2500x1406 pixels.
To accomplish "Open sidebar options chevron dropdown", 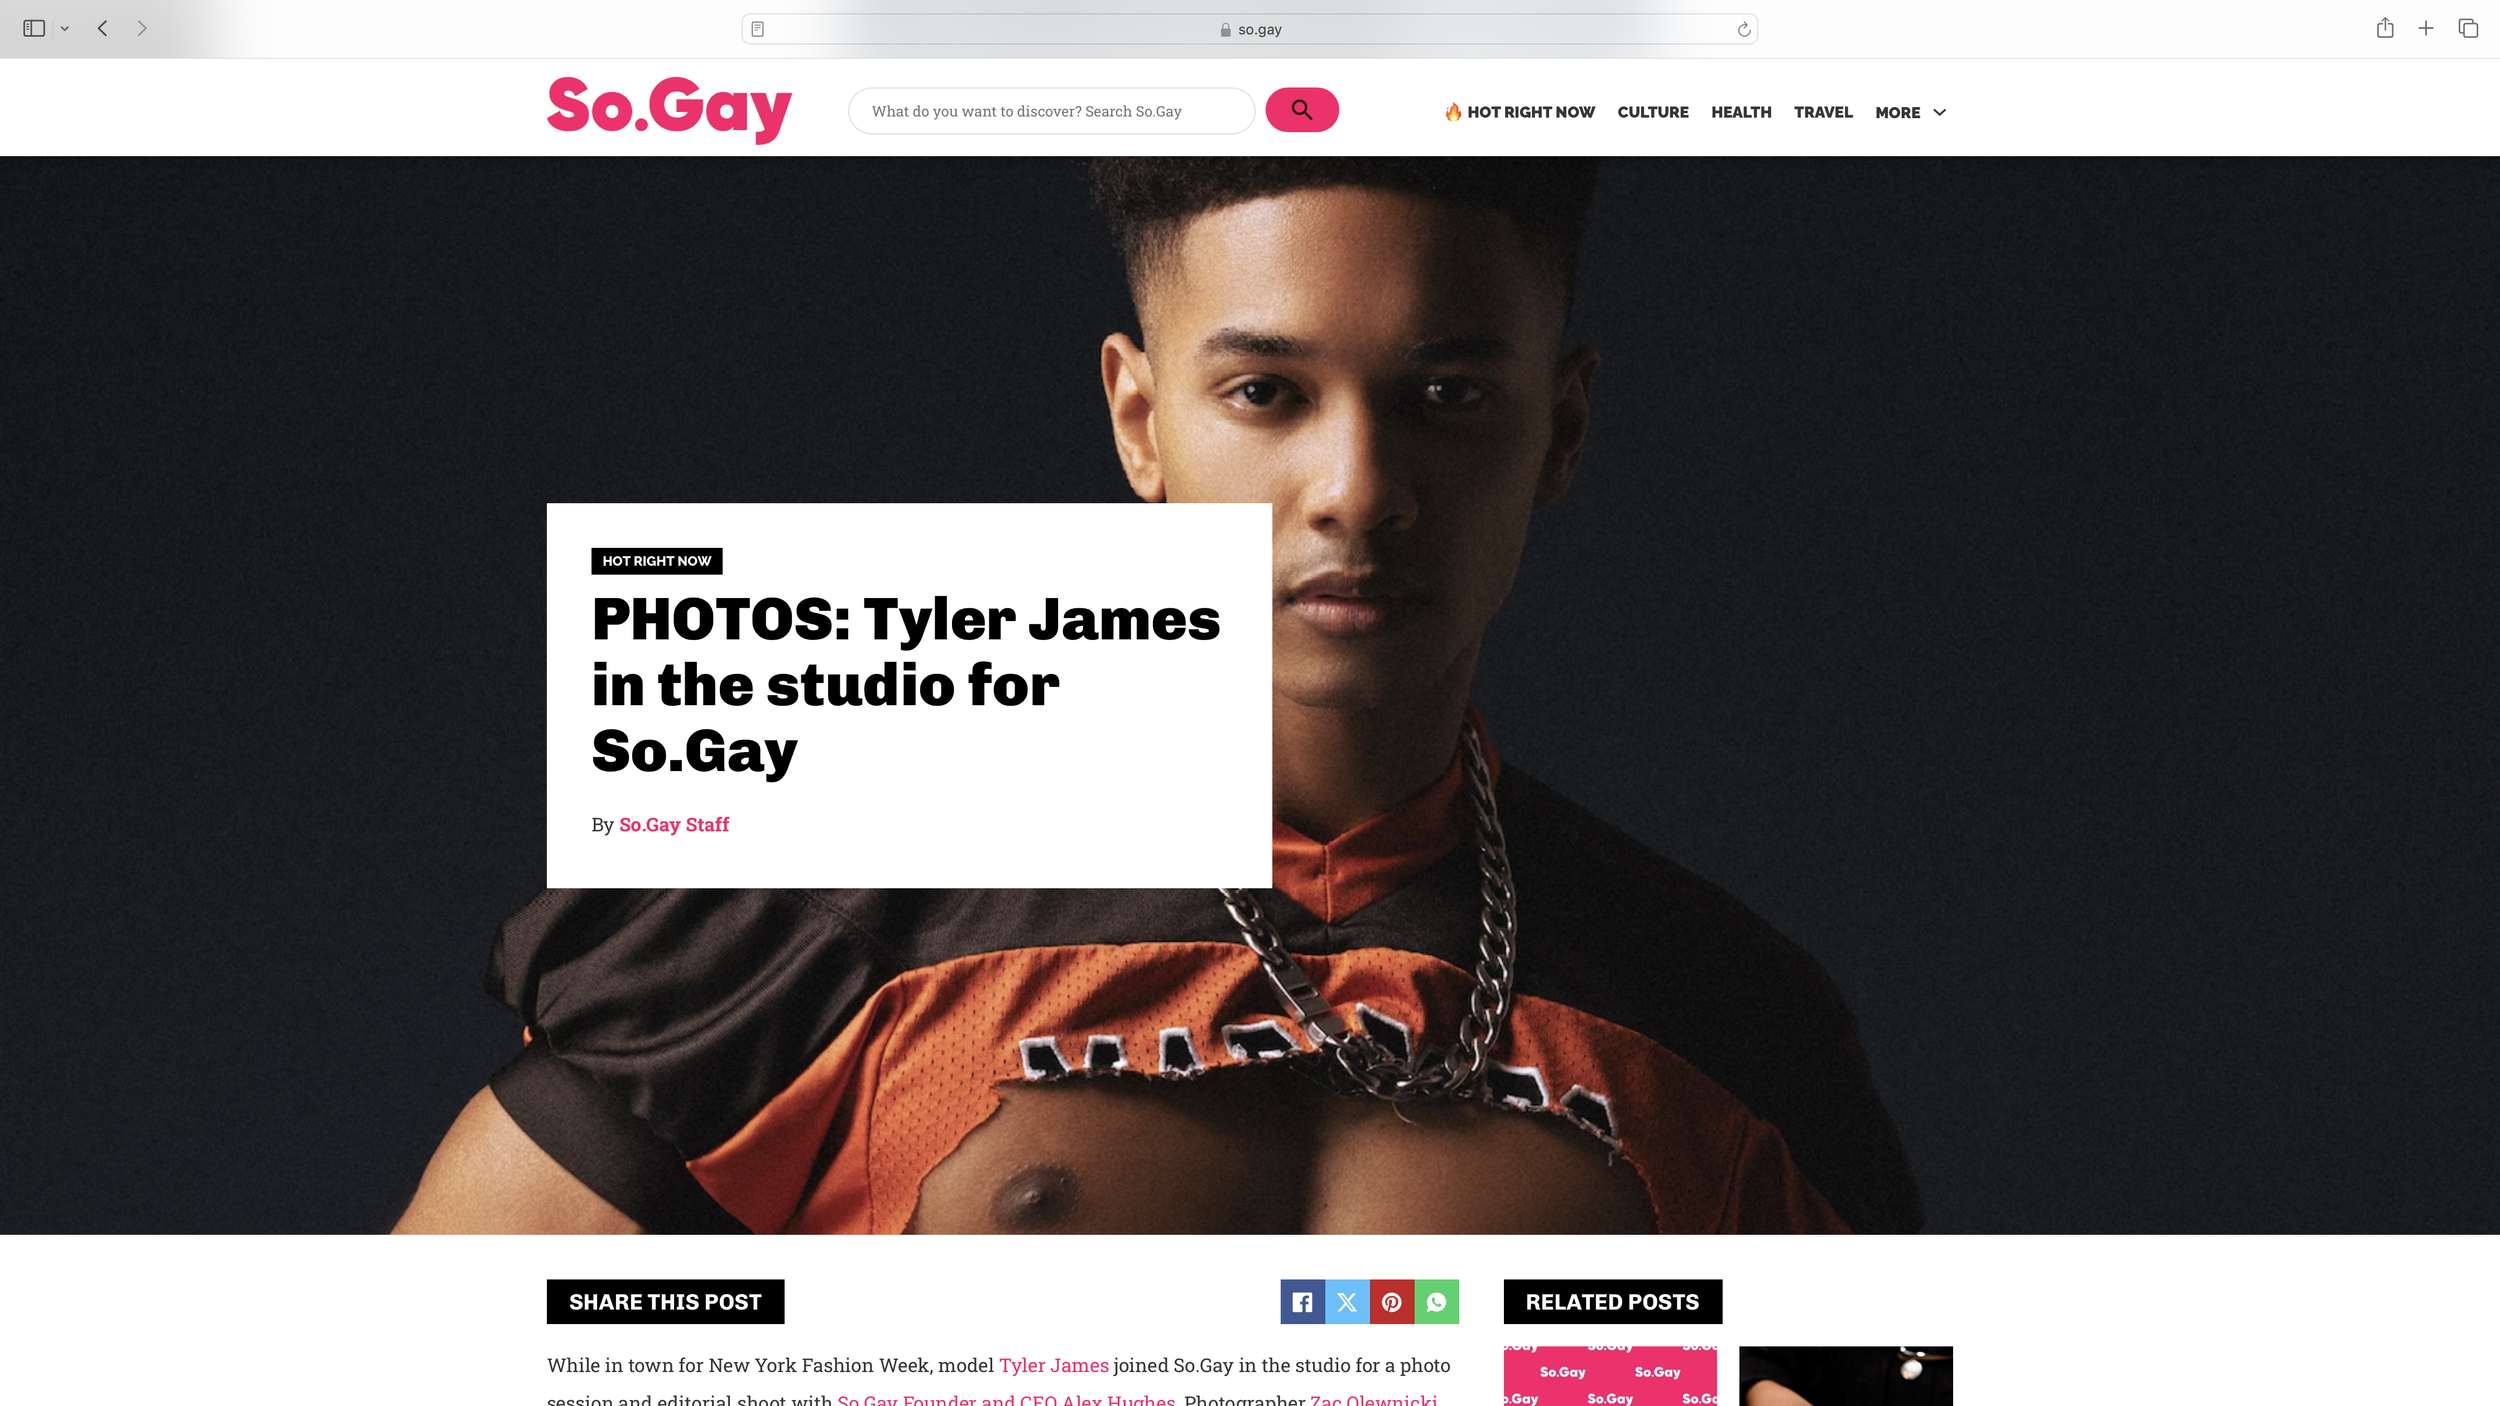I will (x=65, y=29).
